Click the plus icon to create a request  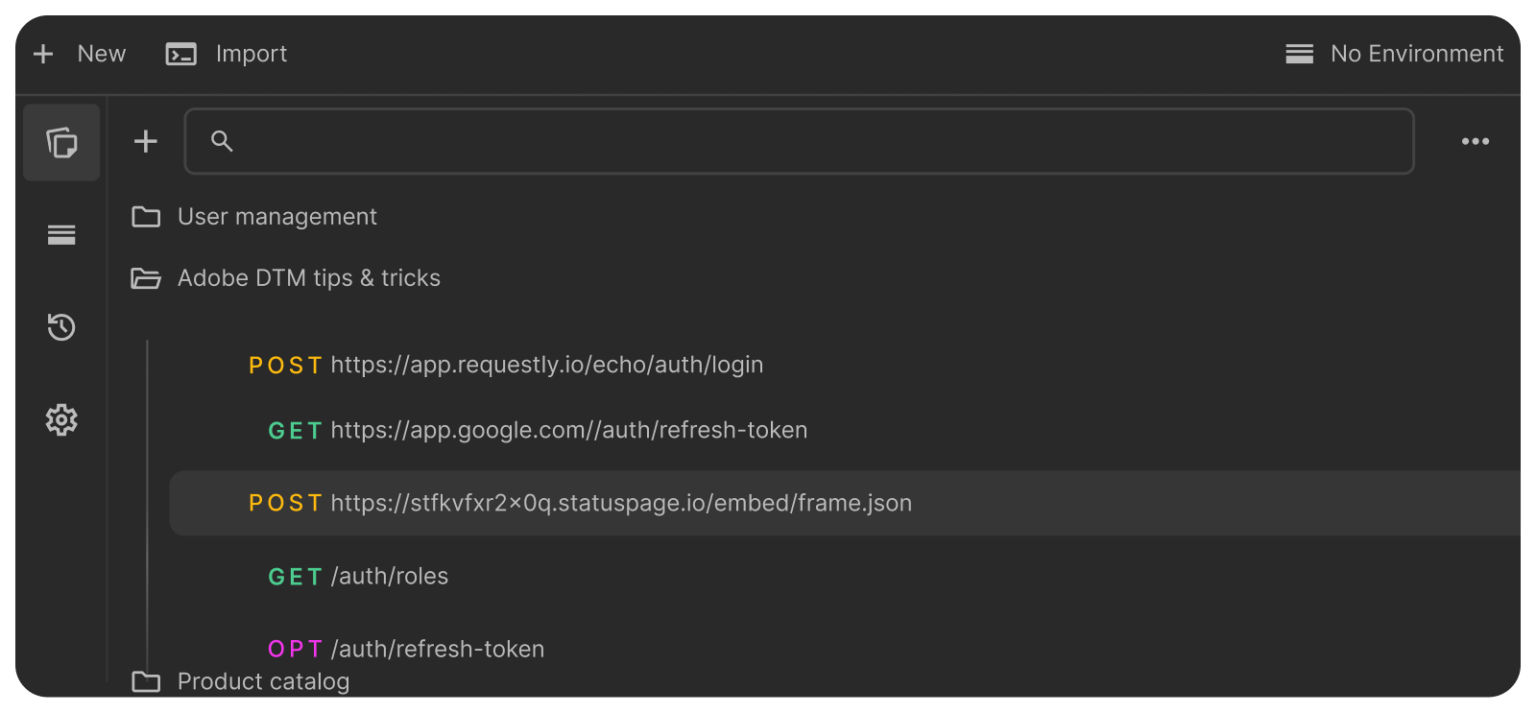click(145, 141)
